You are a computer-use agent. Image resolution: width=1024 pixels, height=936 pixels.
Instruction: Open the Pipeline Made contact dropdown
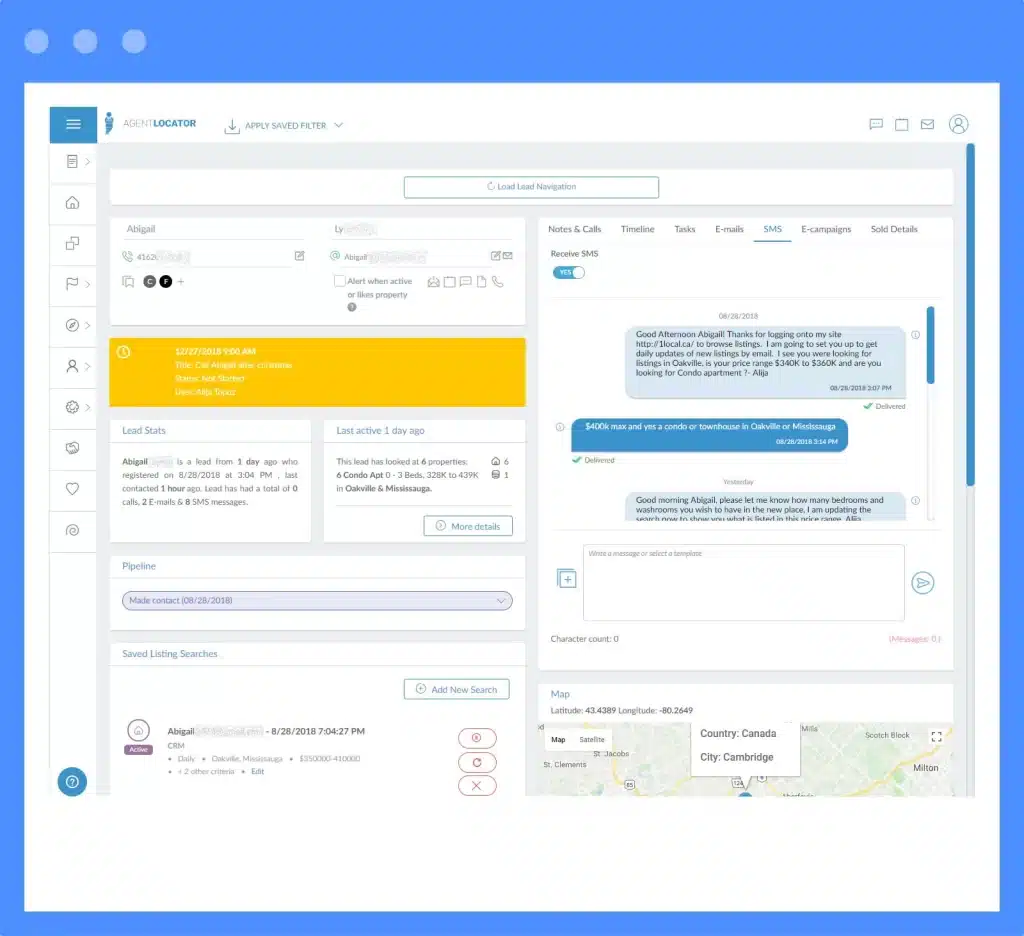[317, 601]
